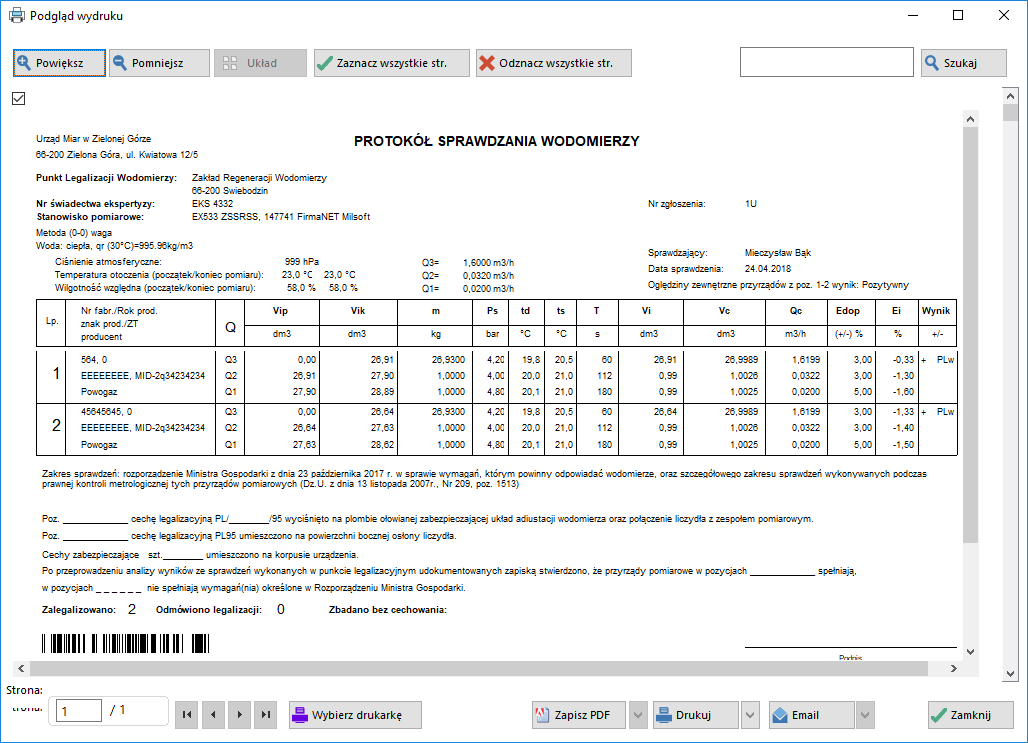Viewport: 1028px width, 743px height.
Task: Focus the search text field
Action: click(827, 62)
